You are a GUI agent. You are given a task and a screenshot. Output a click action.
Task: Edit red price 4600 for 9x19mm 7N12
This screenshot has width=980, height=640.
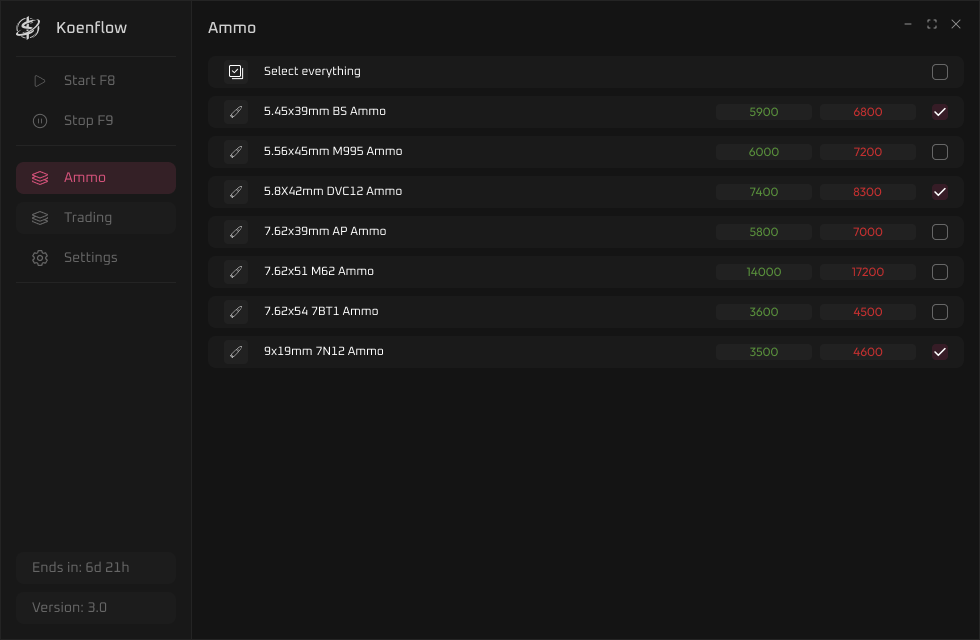click(868, 352)
